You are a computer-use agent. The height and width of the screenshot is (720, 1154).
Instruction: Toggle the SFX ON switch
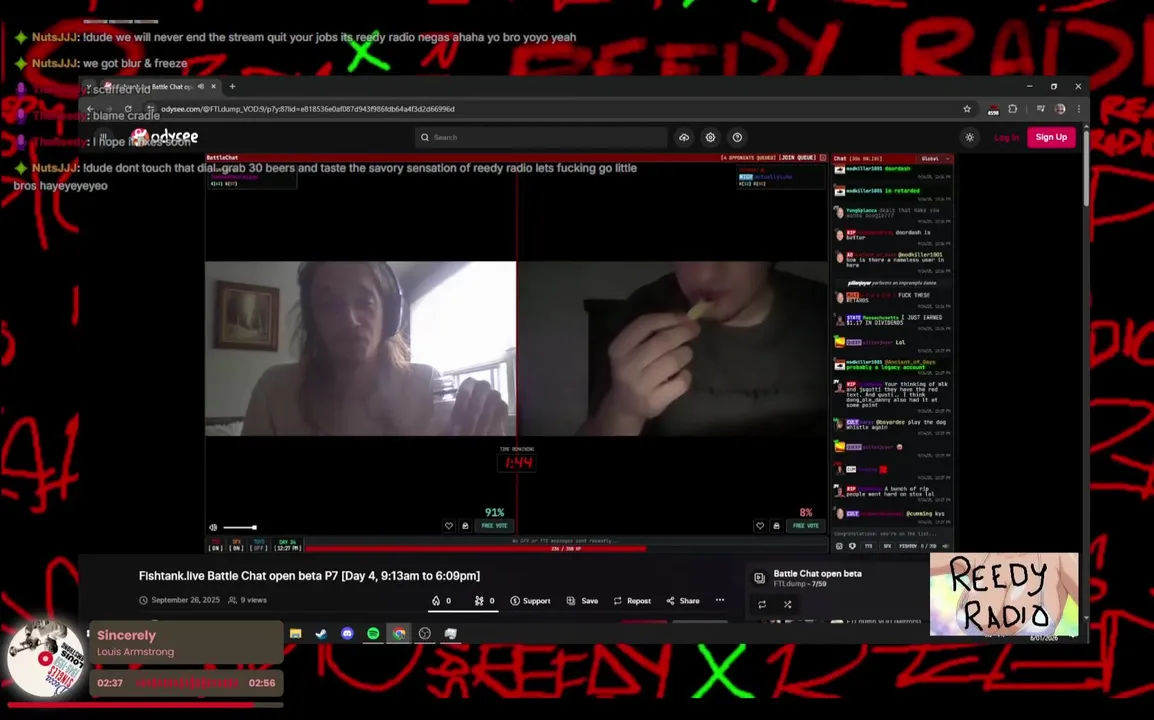(x=236, y=546)
